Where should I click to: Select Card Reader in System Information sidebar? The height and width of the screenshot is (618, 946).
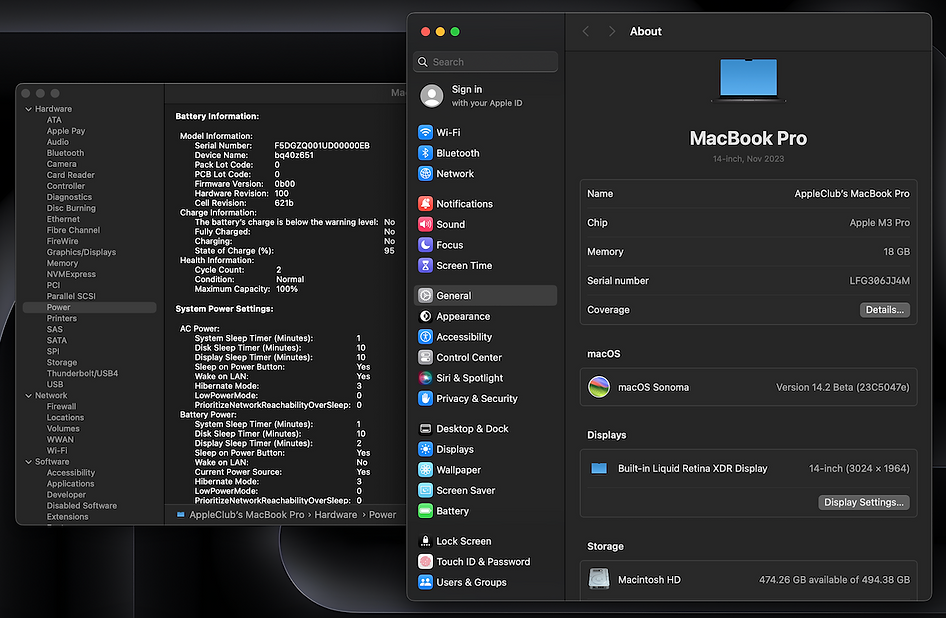(71, 175)
